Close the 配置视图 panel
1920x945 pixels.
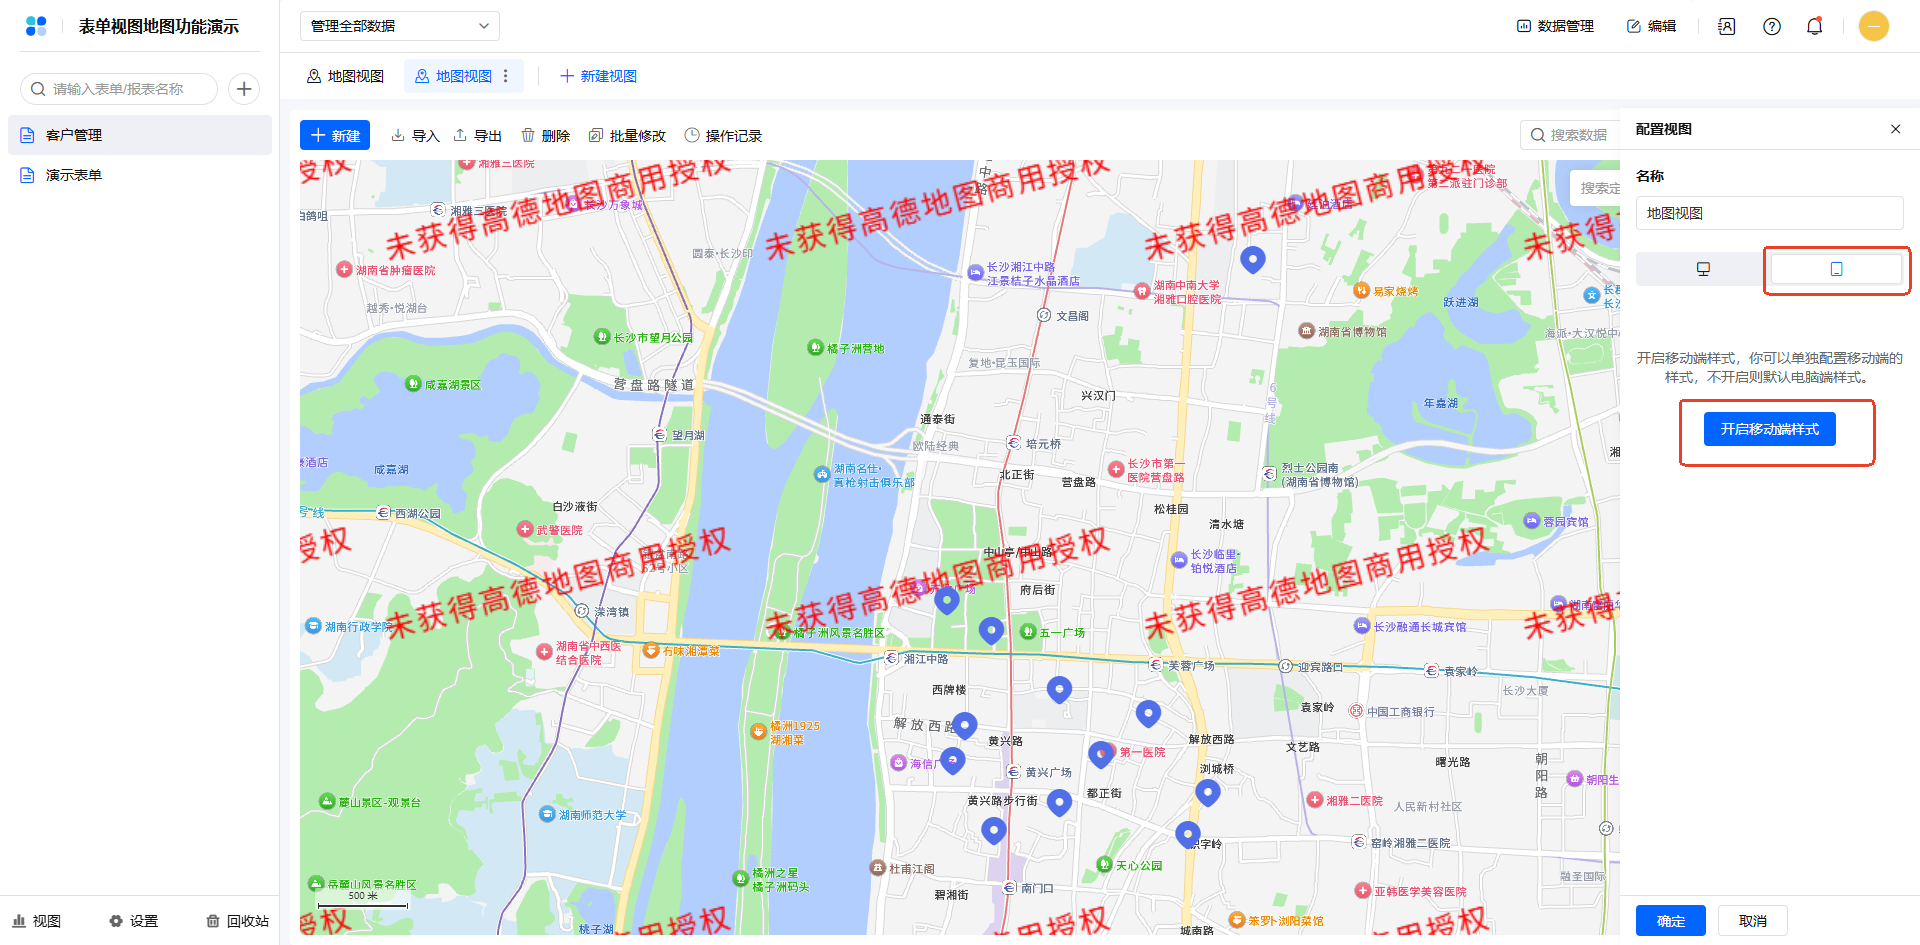pos(1895,129)
